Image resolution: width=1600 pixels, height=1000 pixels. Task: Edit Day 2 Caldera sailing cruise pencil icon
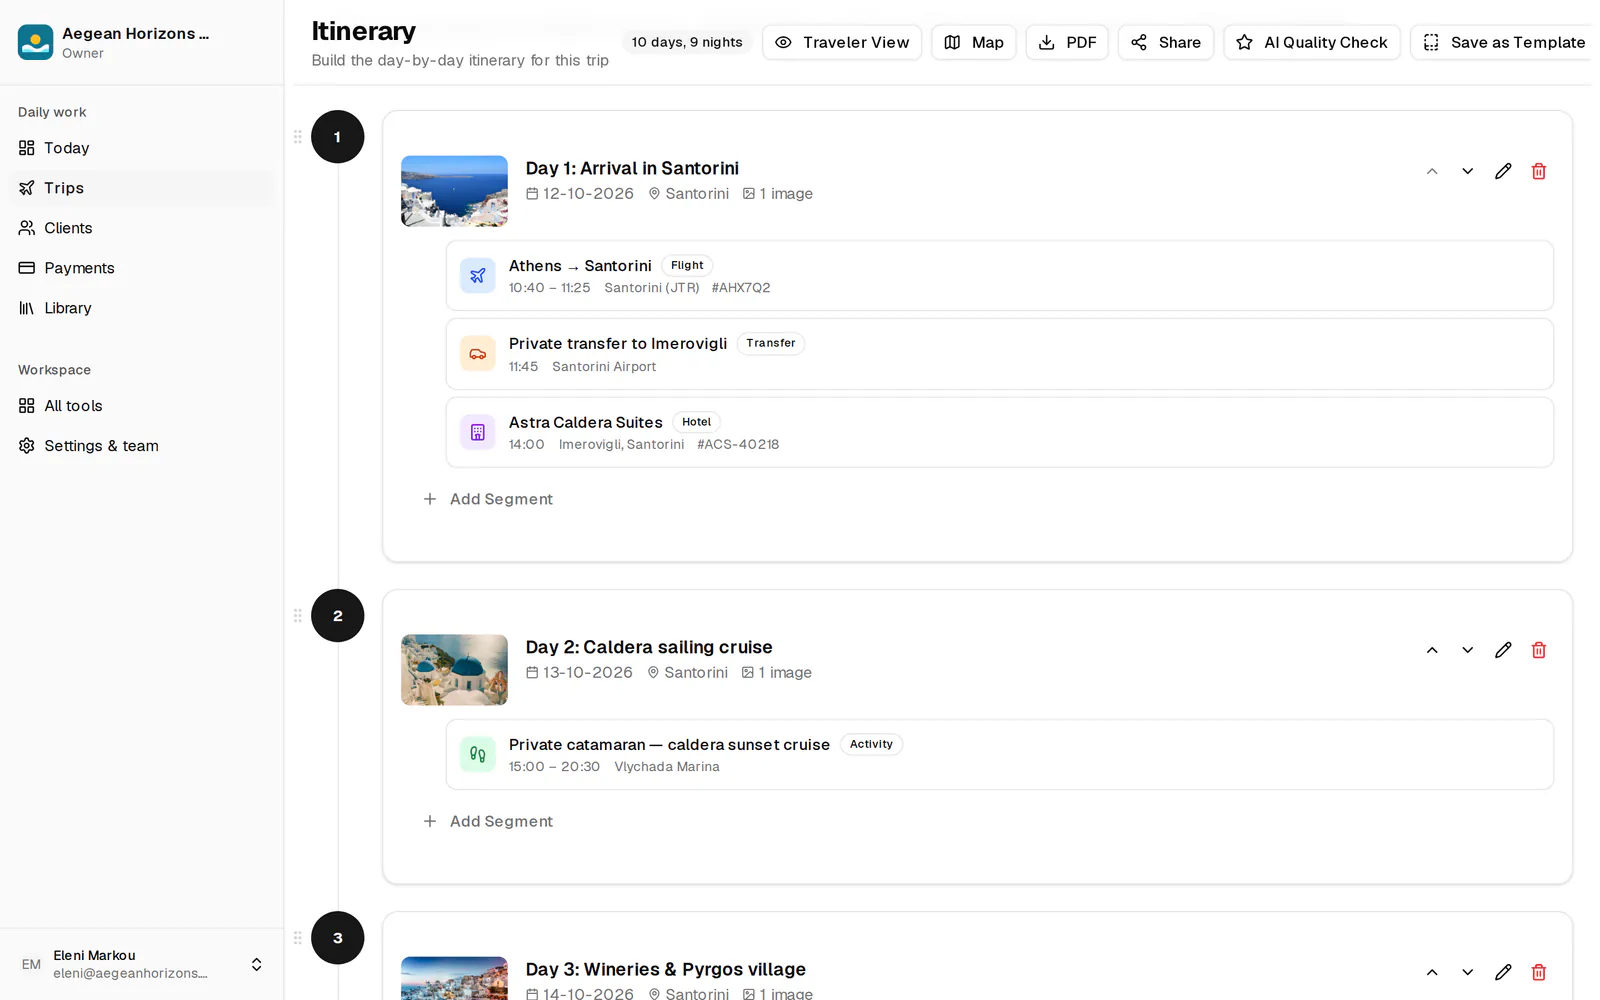point(1503,650)
